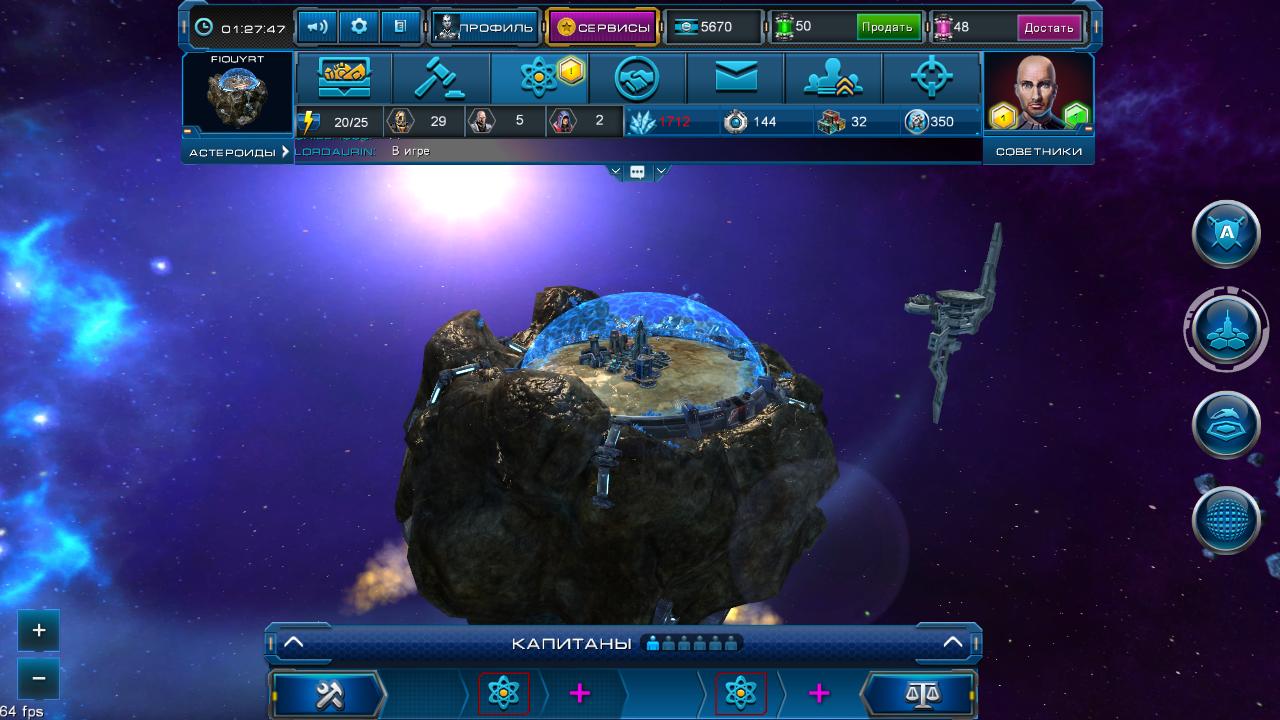Zoom out with the minus button
Image resolution: width=1280 pixels, height=720 pixels.
[39, 679]
